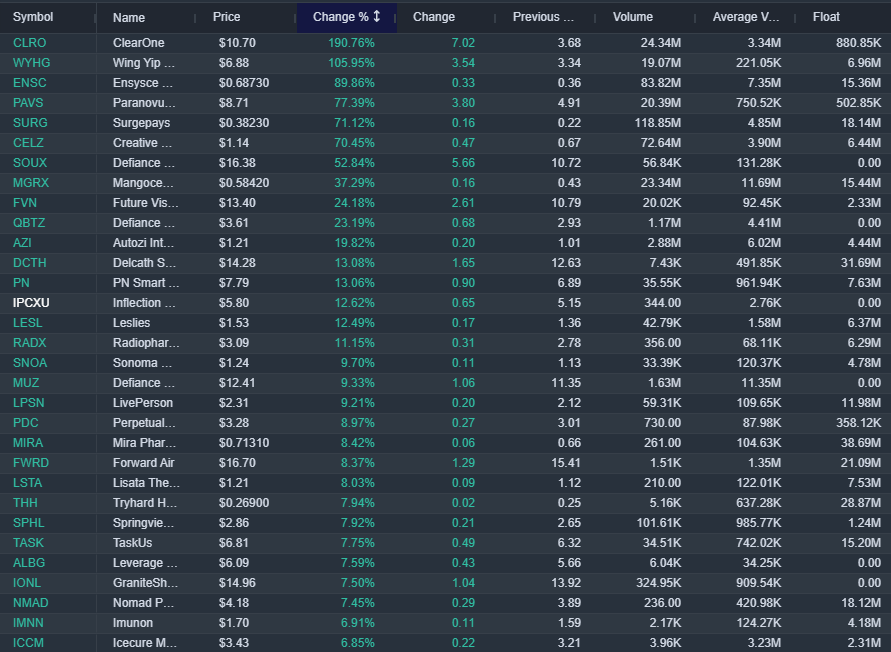This screenshot has width=891, height=652.
Task: Select the PN symbol
Action: tap(21, 283)
